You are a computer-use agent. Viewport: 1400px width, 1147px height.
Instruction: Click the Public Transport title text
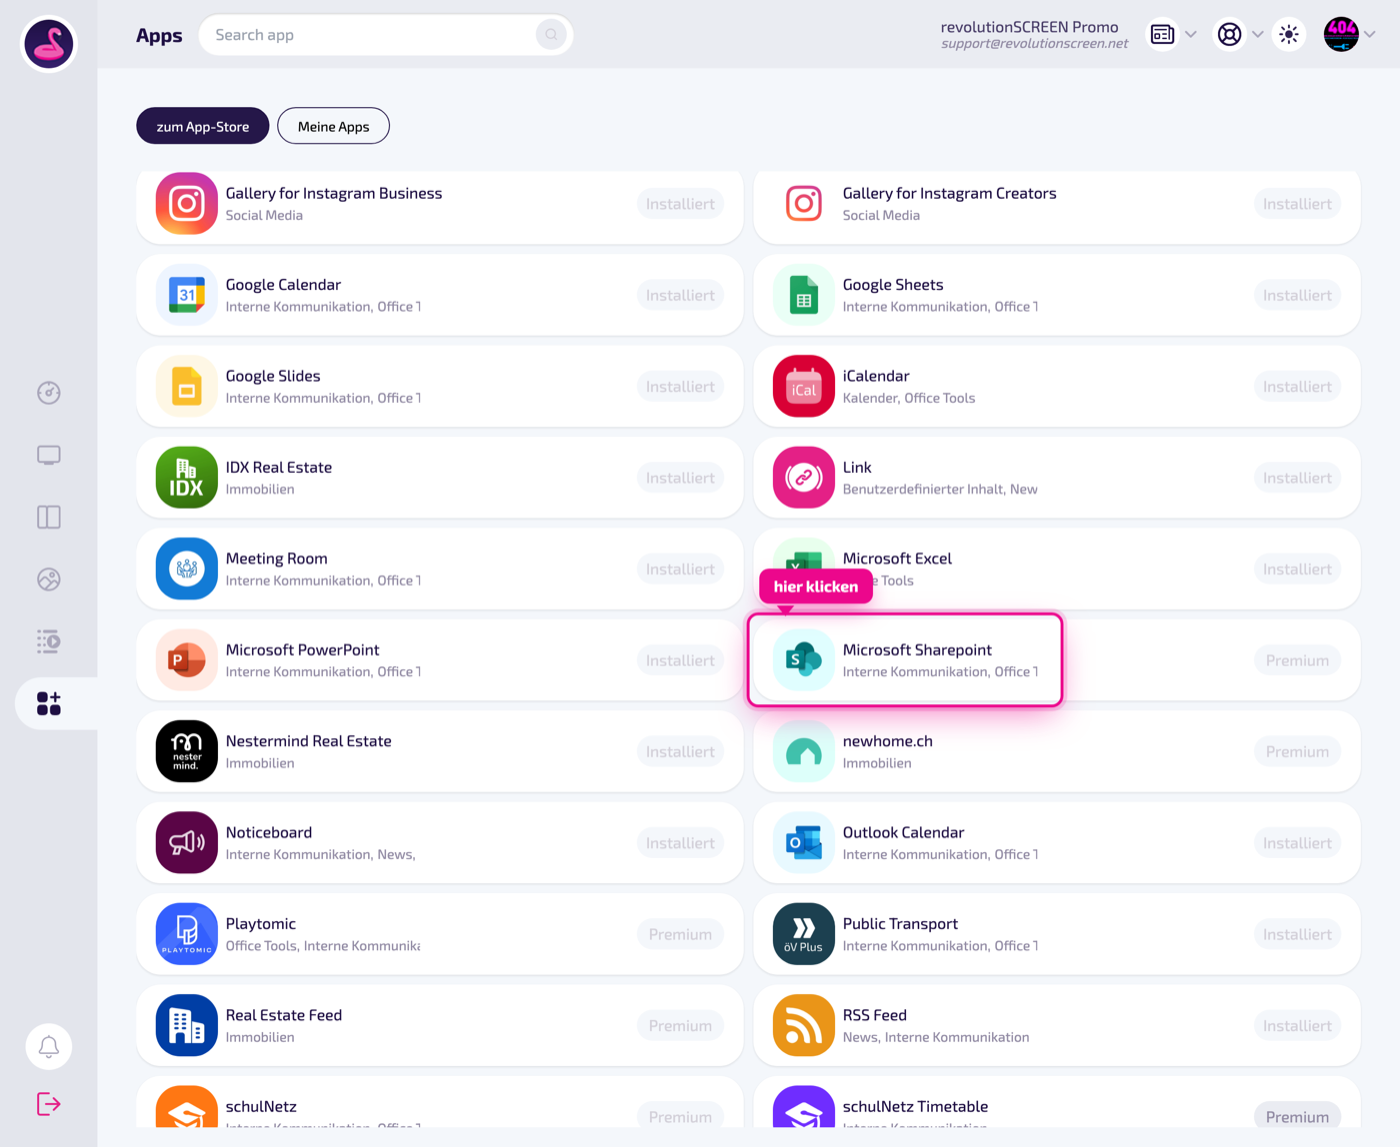[900, 923]
